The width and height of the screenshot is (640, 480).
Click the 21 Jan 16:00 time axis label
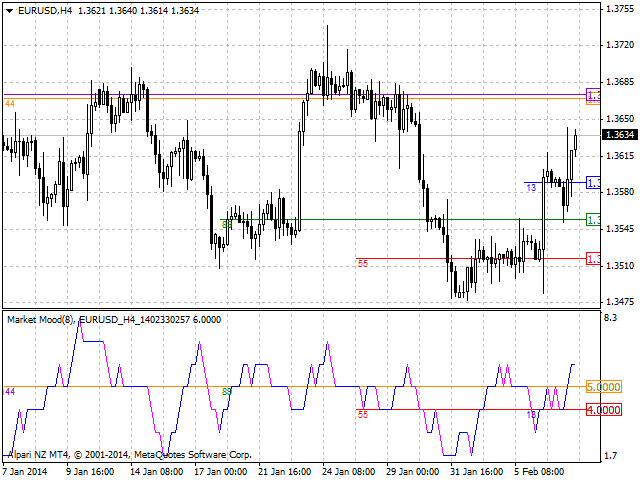click(285, 472)
